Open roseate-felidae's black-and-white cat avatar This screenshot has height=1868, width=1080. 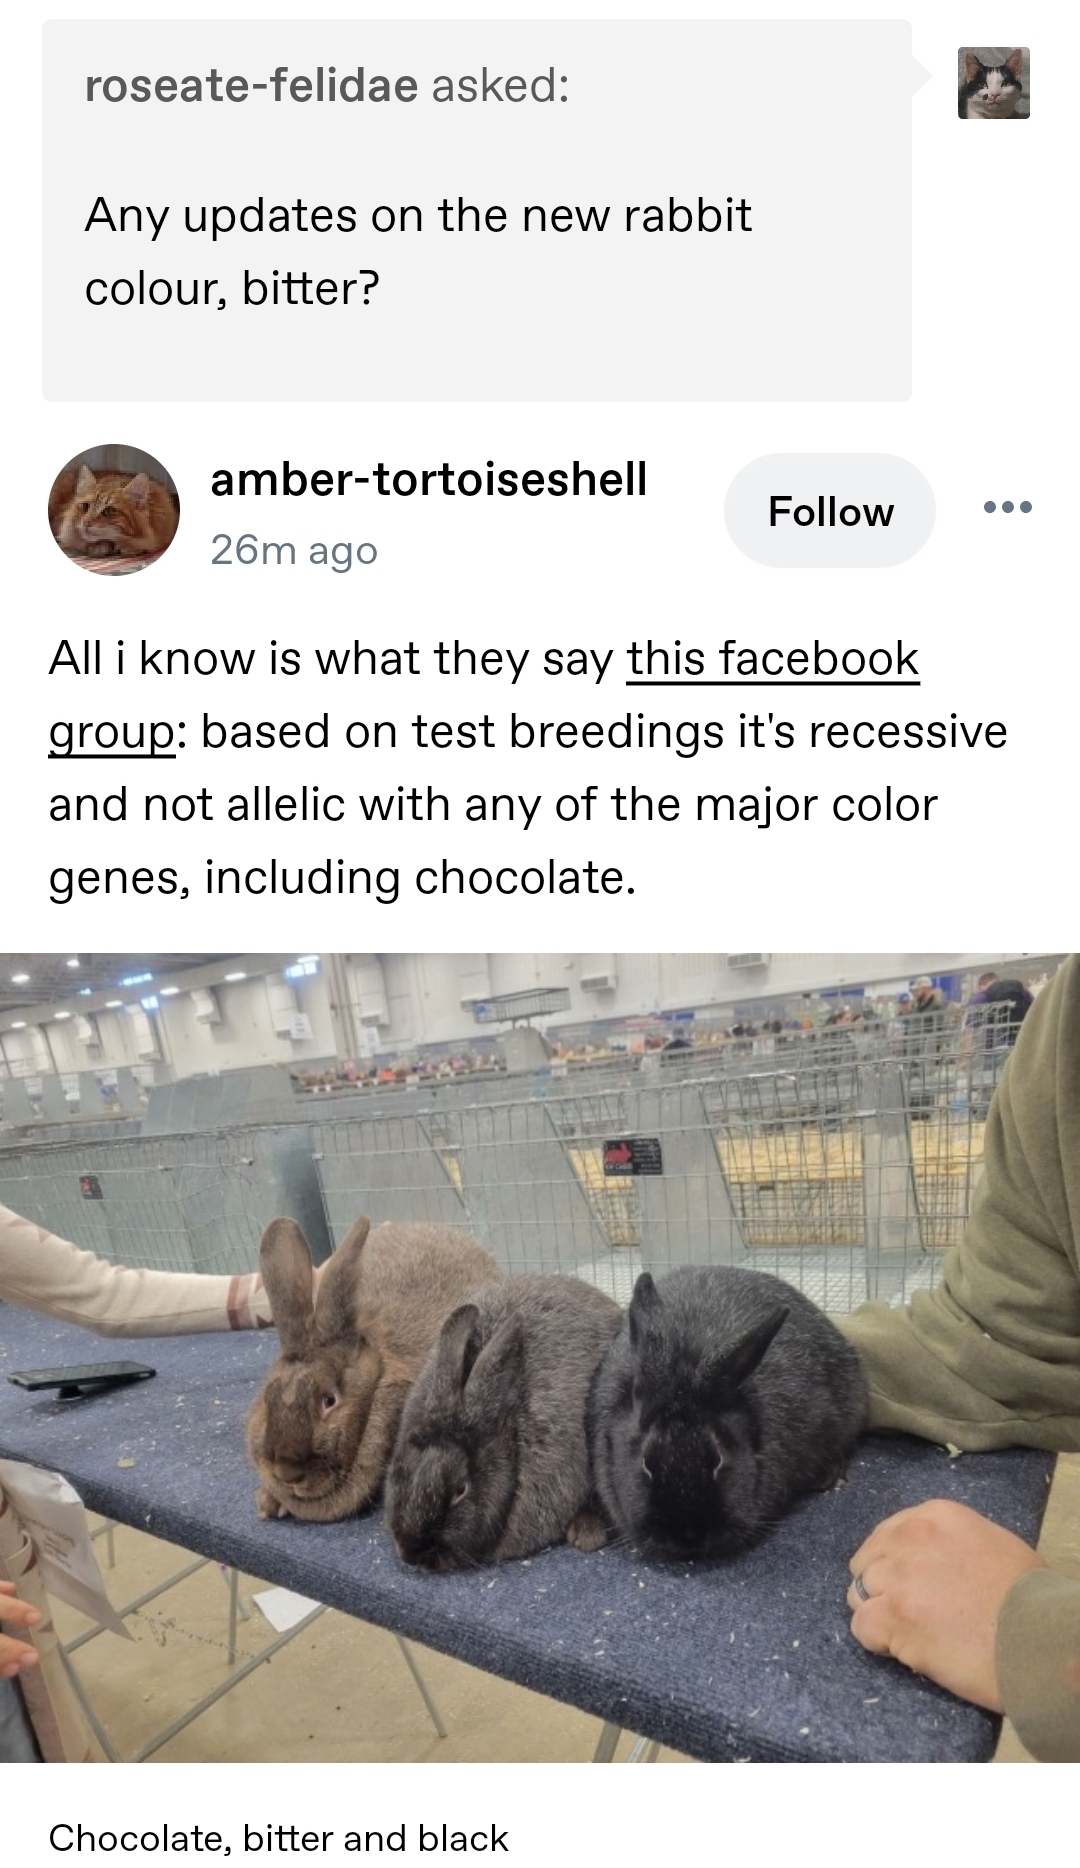(994, 83)
